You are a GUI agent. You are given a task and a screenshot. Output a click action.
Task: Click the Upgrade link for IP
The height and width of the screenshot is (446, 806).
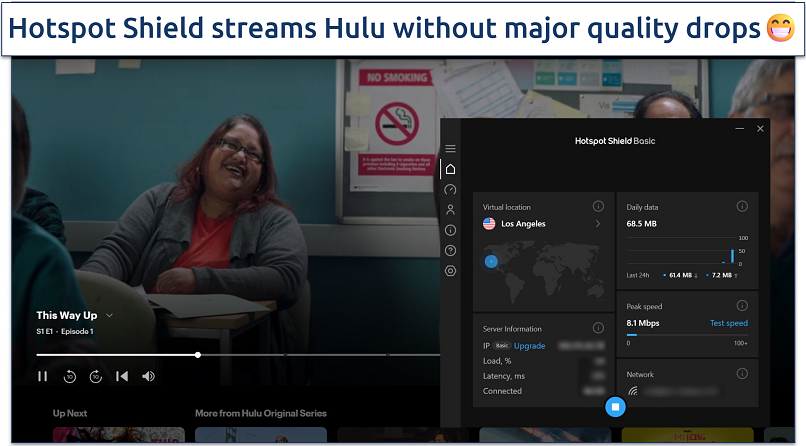tap(529, 346)
